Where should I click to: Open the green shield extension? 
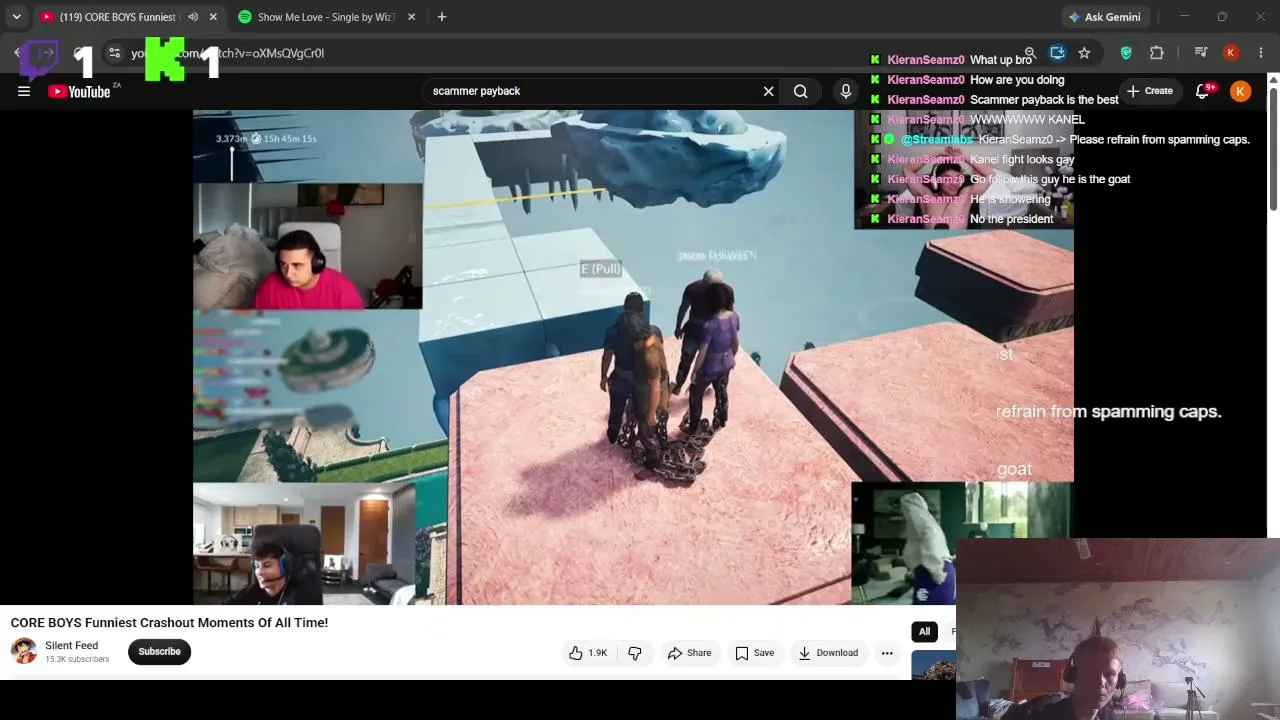[1126, 53]
